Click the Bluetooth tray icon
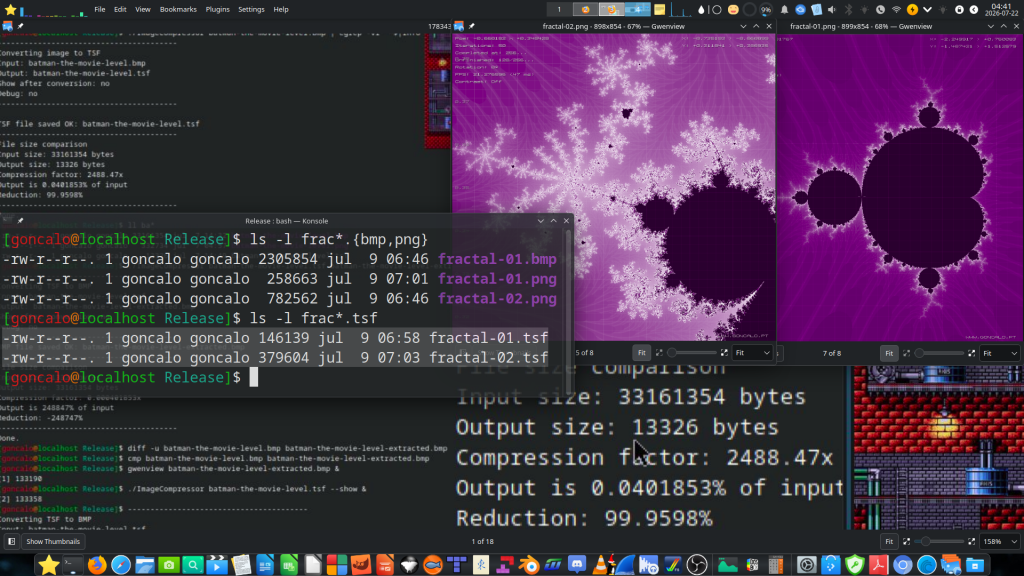This screenshot has height=576, width=1024. (848, 10)
